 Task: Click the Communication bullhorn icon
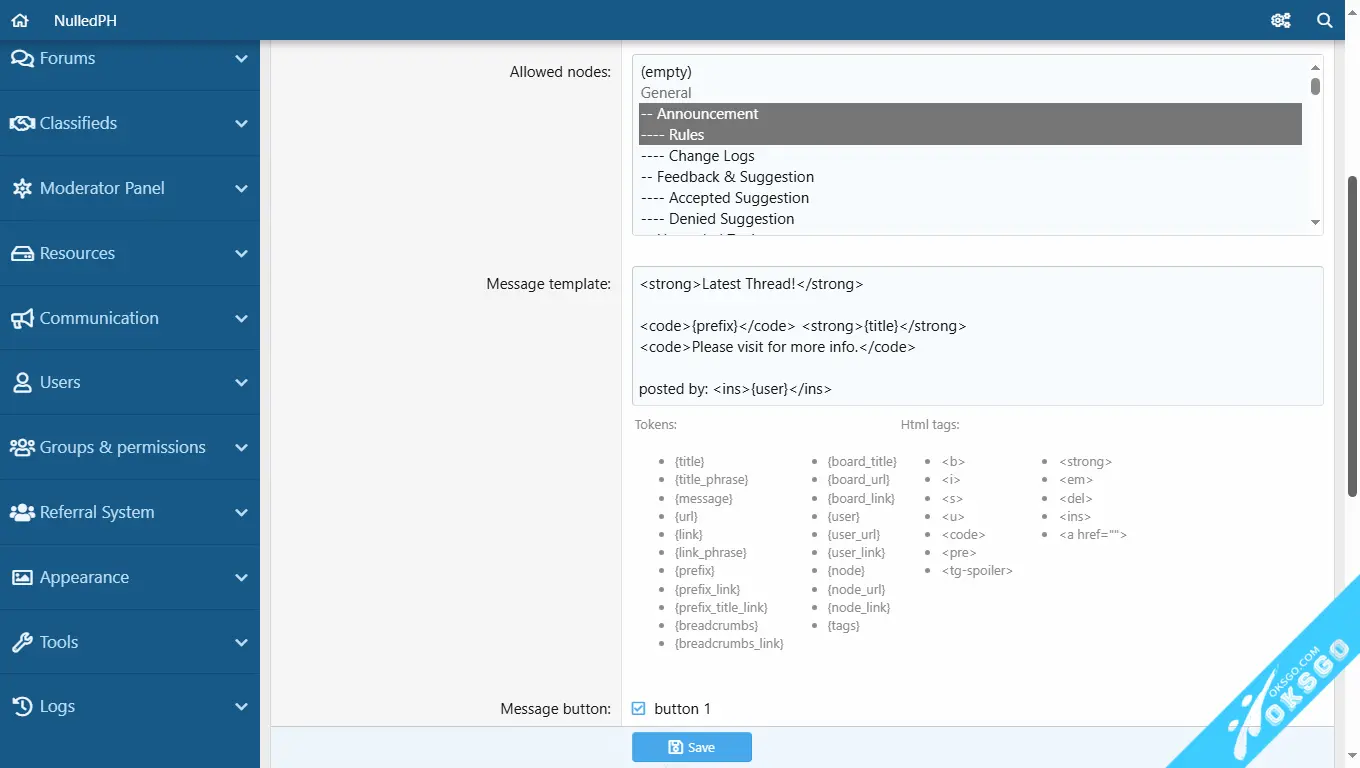[22, 318]
